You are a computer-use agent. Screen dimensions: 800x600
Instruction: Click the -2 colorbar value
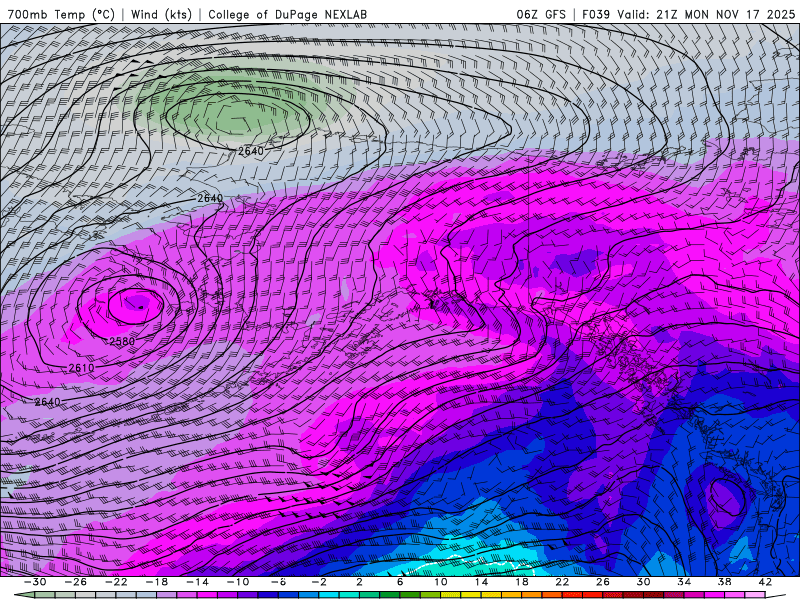[319, 582]
